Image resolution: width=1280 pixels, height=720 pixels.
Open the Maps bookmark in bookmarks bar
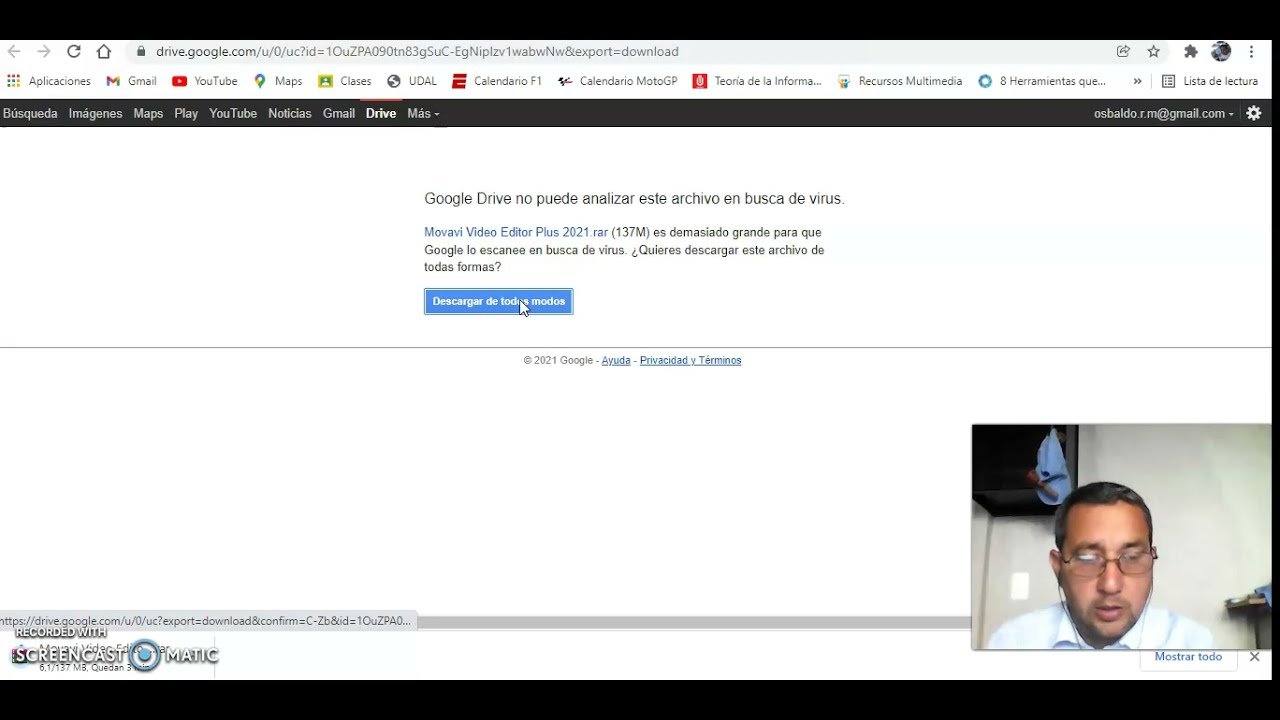pyautogui.click(x=278, y=81)
